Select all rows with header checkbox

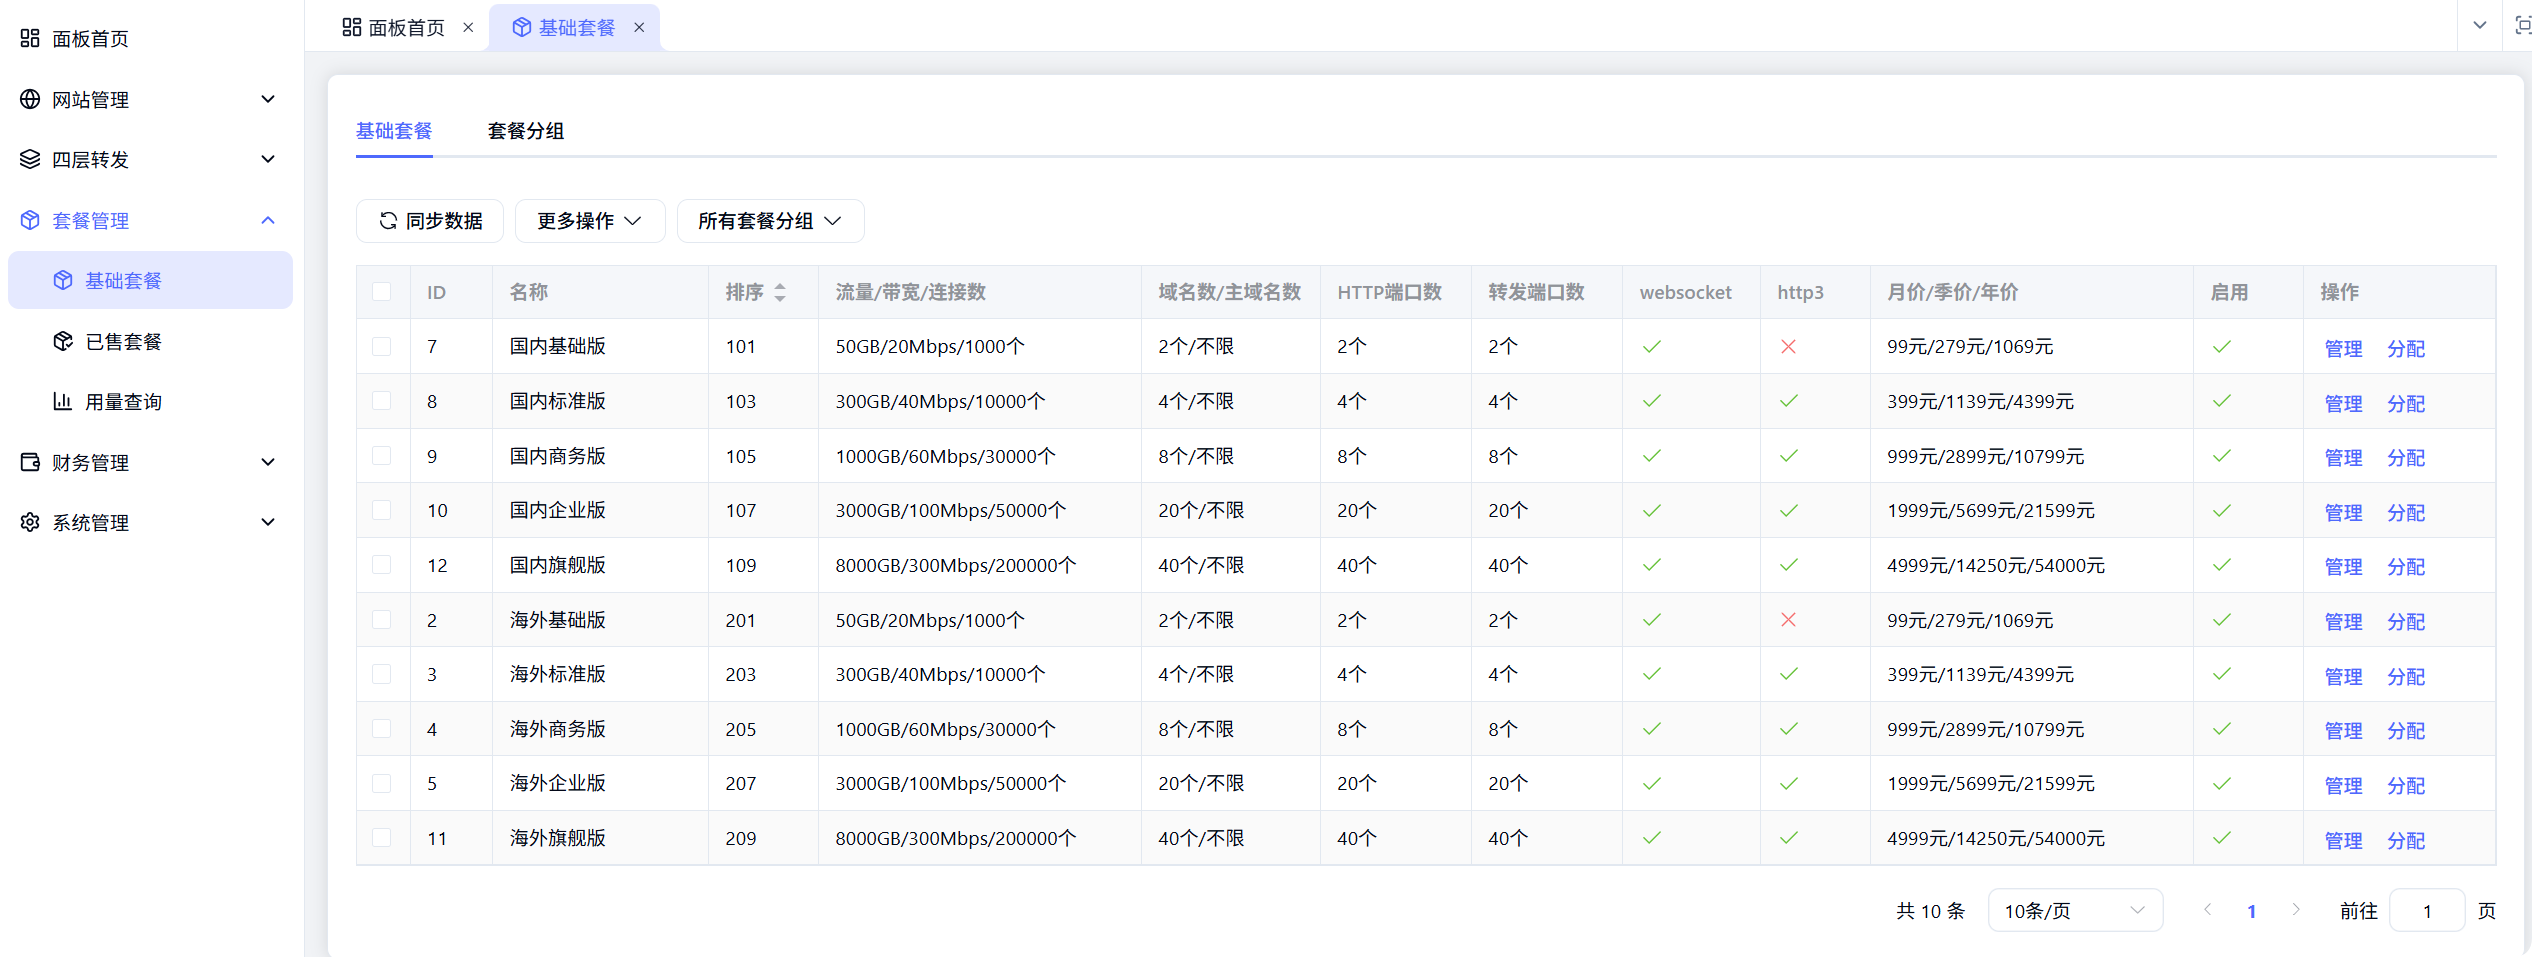tap(381, 292)
